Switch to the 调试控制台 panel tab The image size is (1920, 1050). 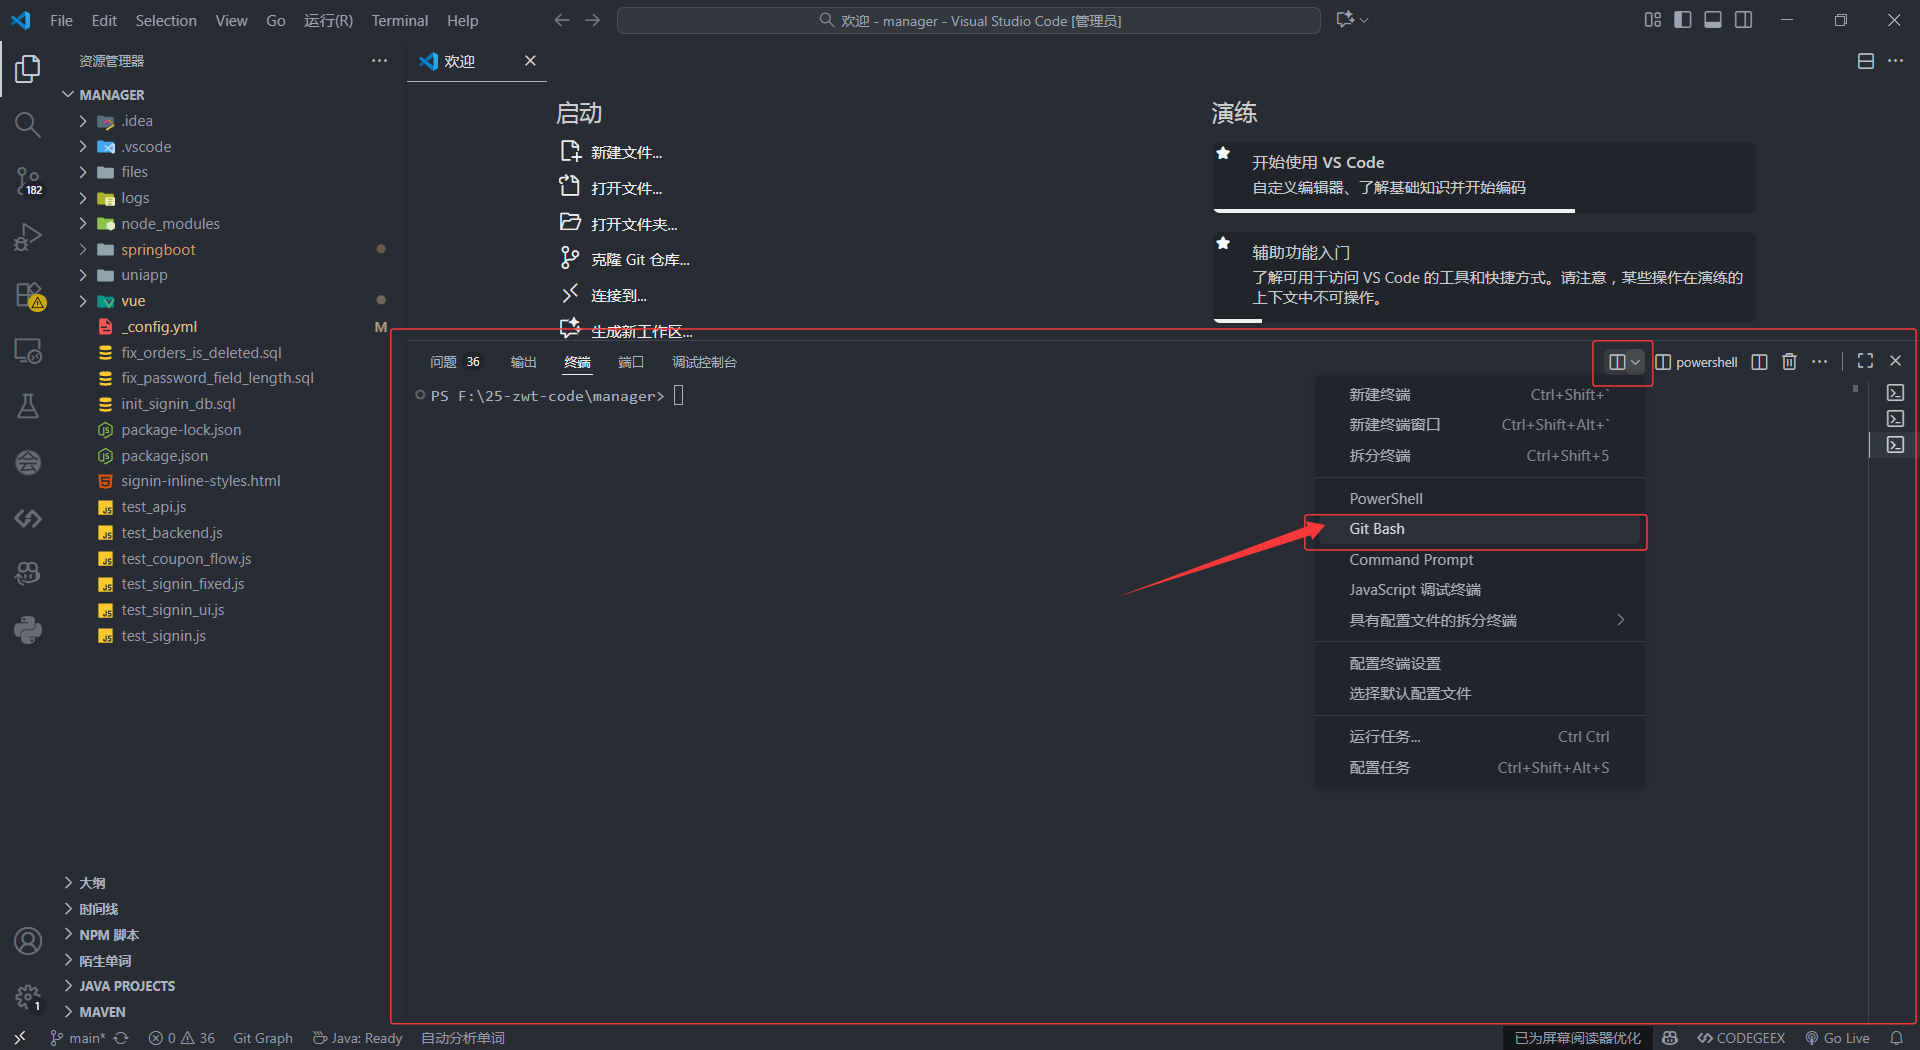point(704,362)
